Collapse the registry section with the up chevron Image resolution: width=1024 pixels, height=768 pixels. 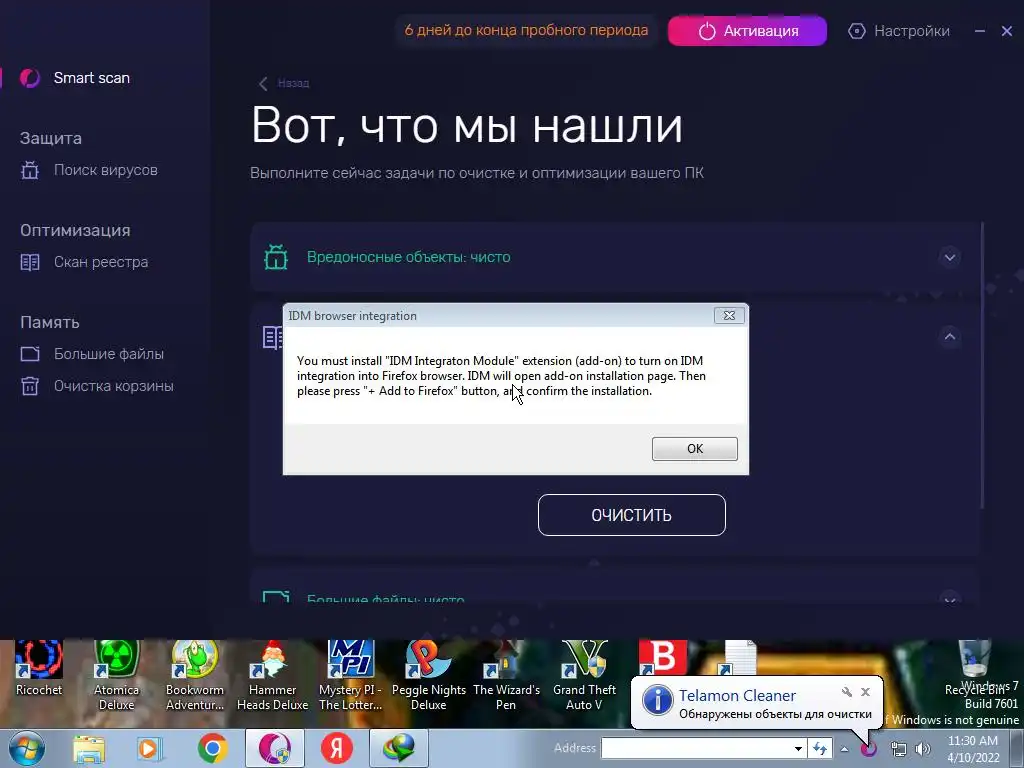950,337
